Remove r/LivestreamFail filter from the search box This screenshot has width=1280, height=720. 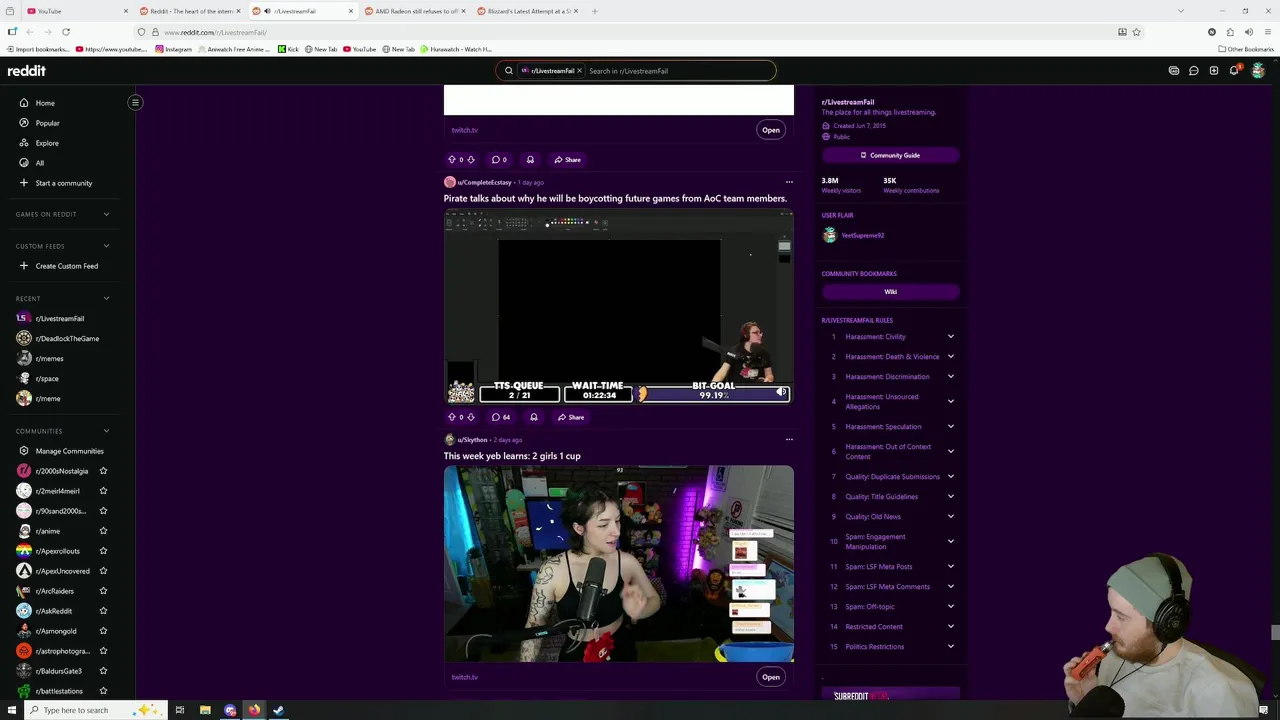(x=579, y=71)
